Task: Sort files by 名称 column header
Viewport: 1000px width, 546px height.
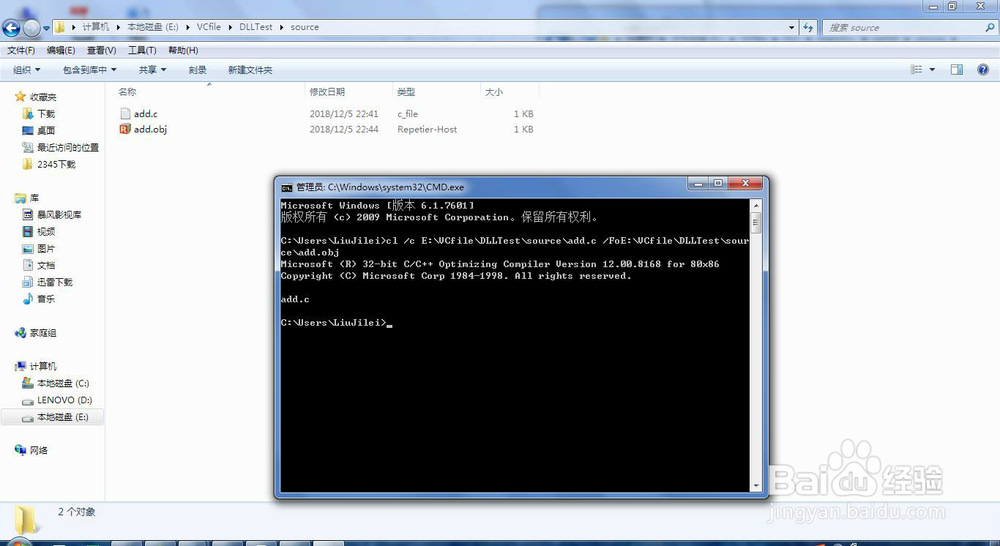Action: pyautogui.click(x=209, y=92)
